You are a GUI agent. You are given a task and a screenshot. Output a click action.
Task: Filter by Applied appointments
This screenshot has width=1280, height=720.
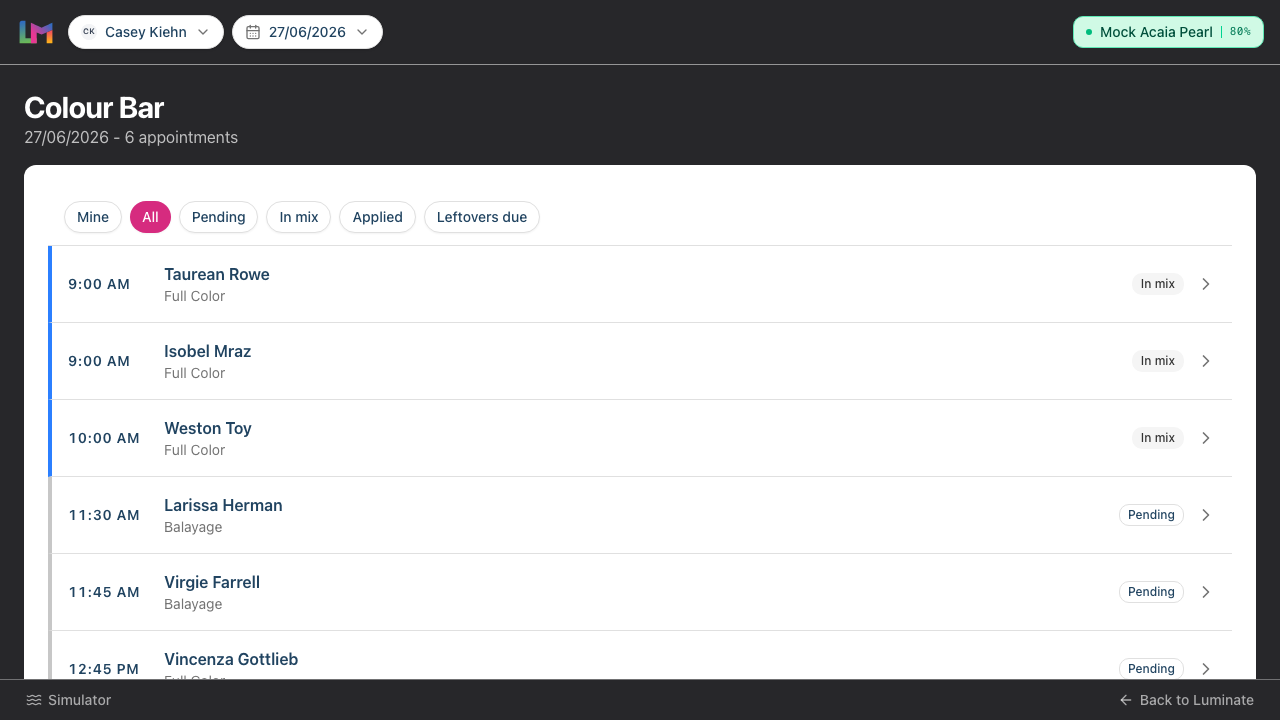point(377,217)
